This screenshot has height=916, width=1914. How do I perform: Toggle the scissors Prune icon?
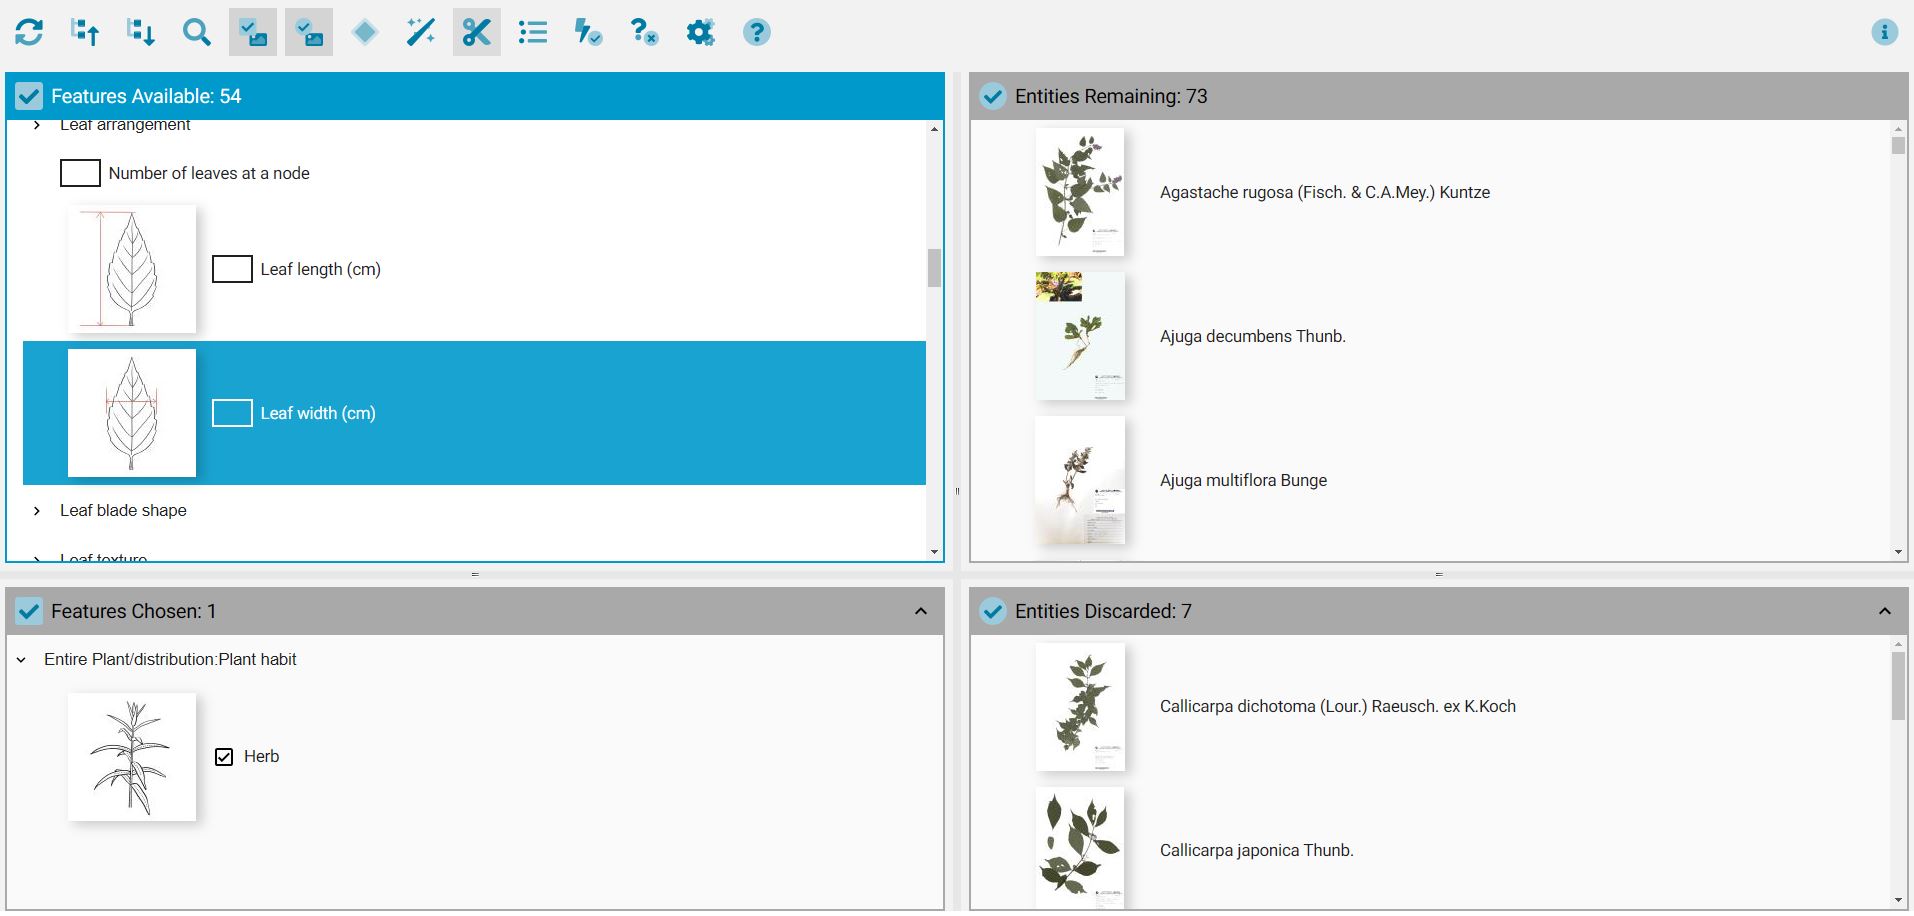pyautogui.click(x=477, y=32)
